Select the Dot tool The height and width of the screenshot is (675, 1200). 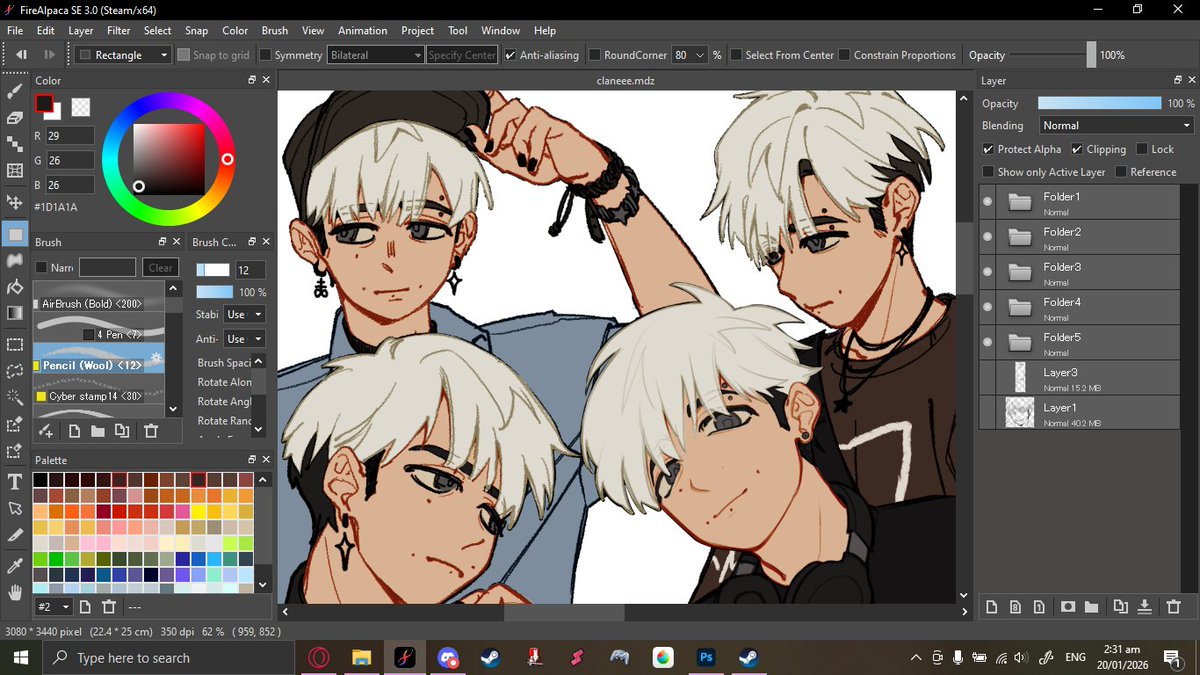click(x=15, y=144)
